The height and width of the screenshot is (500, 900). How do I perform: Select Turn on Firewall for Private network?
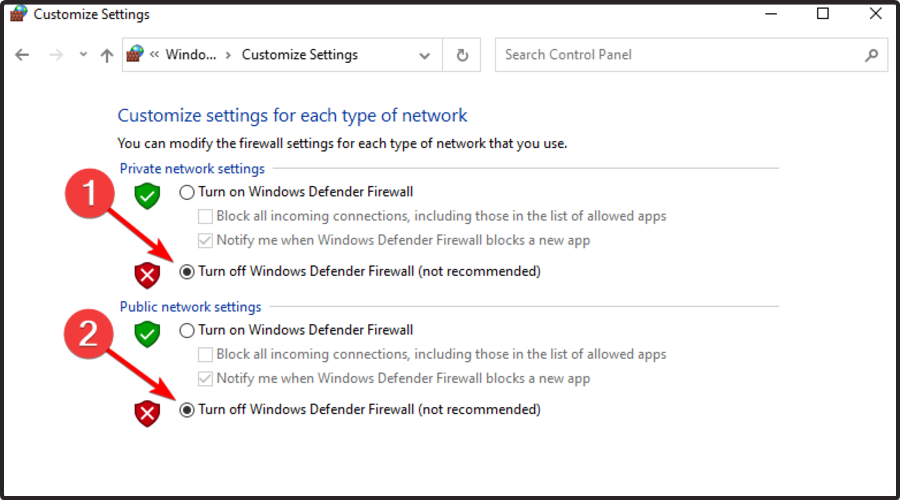187,192
